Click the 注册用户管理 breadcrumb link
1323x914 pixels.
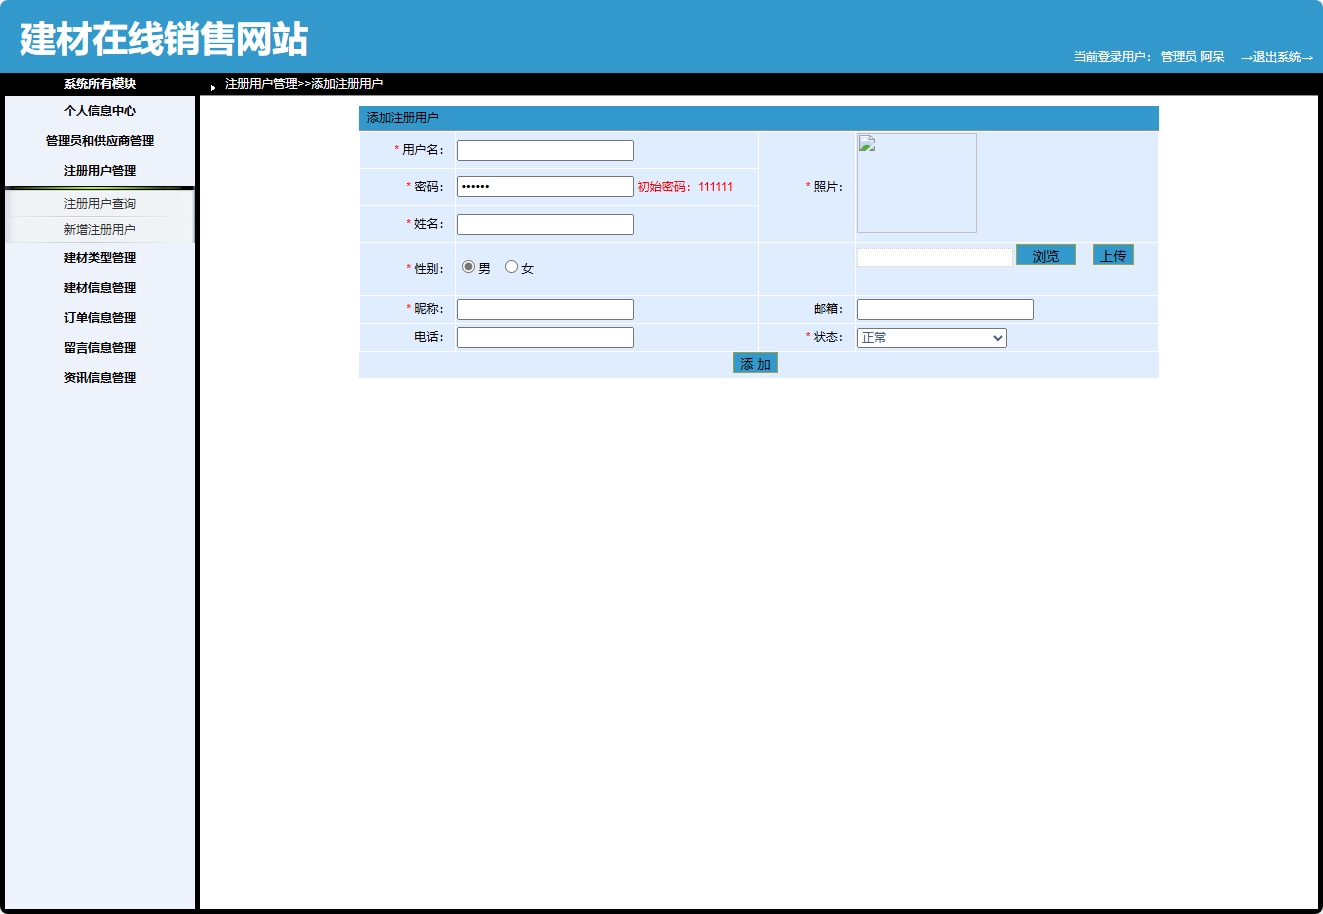click(261, 84)
